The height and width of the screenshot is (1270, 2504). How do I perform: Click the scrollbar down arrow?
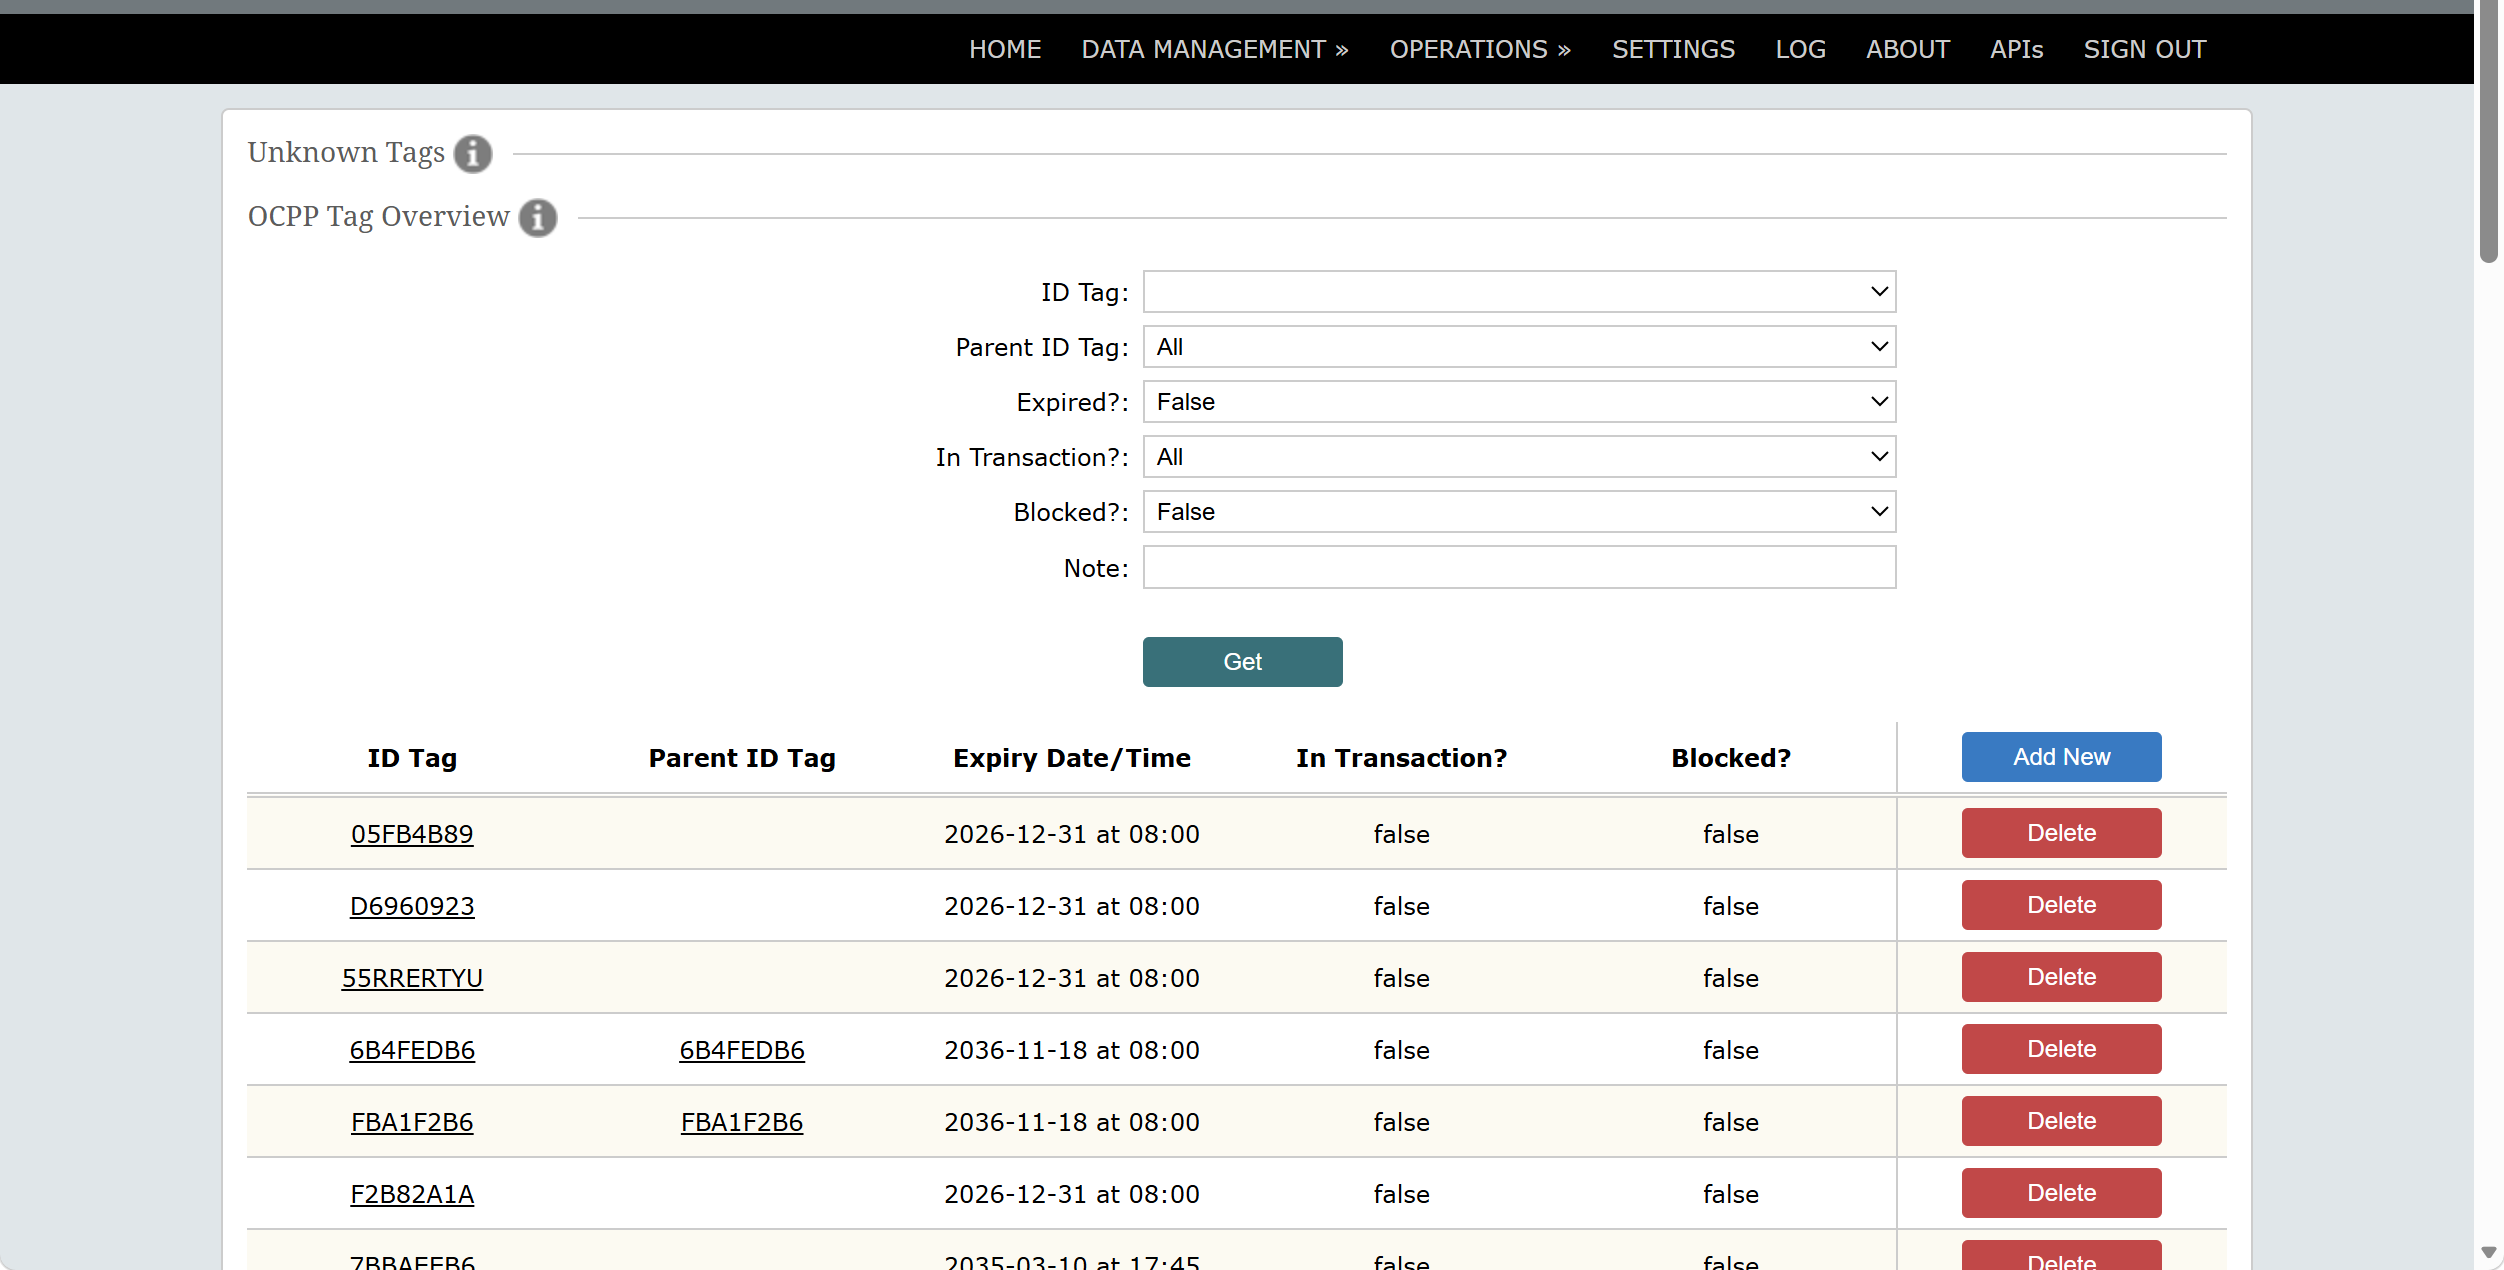2488,1252
